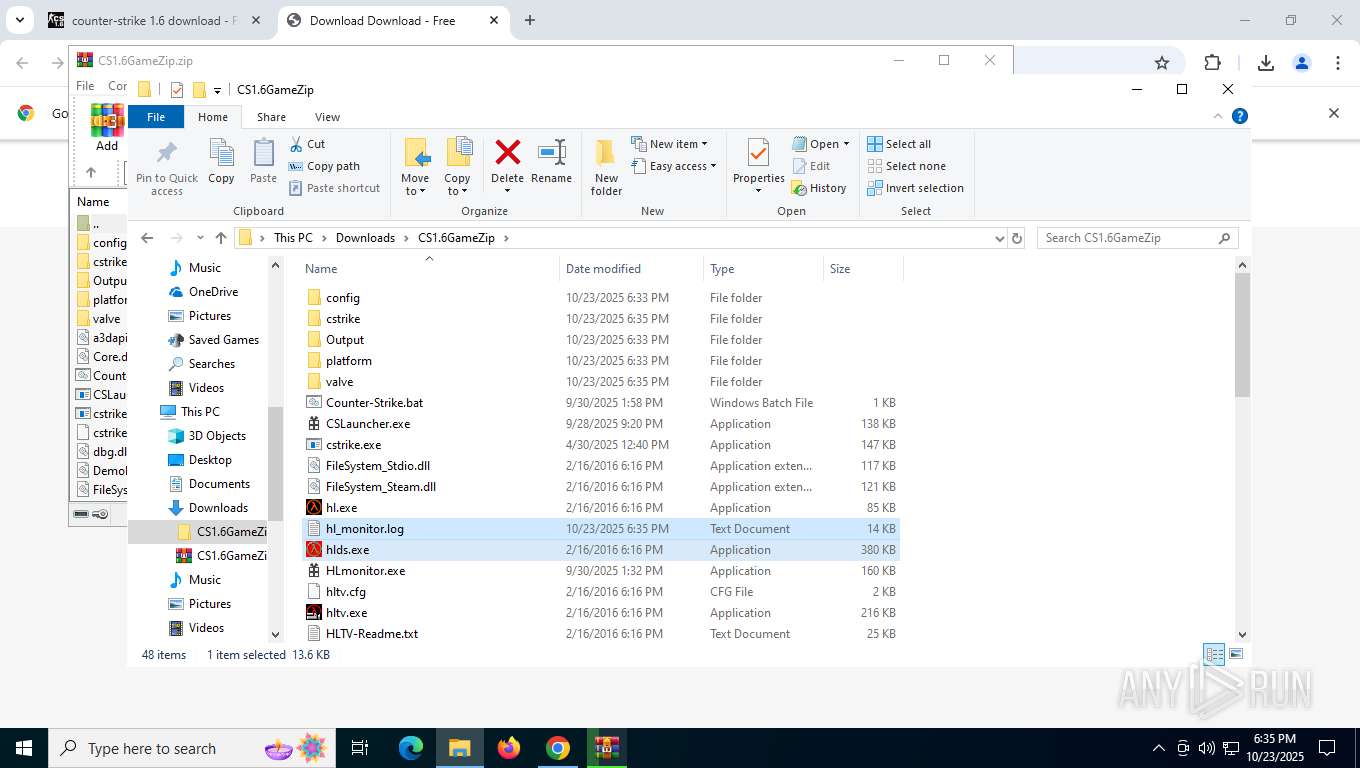This screenshot has height=768, width=1360.
Task: Open Move to dropdown
Action: [415, 185]
